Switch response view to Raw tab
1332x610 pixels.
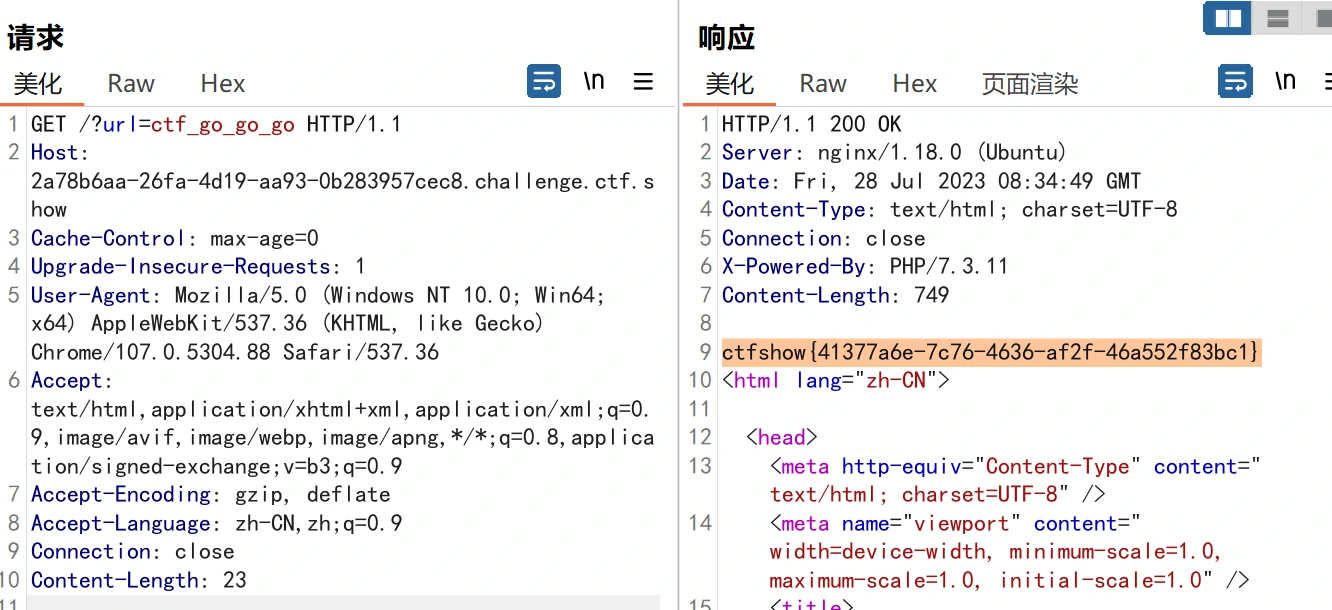tap(823, 84)
